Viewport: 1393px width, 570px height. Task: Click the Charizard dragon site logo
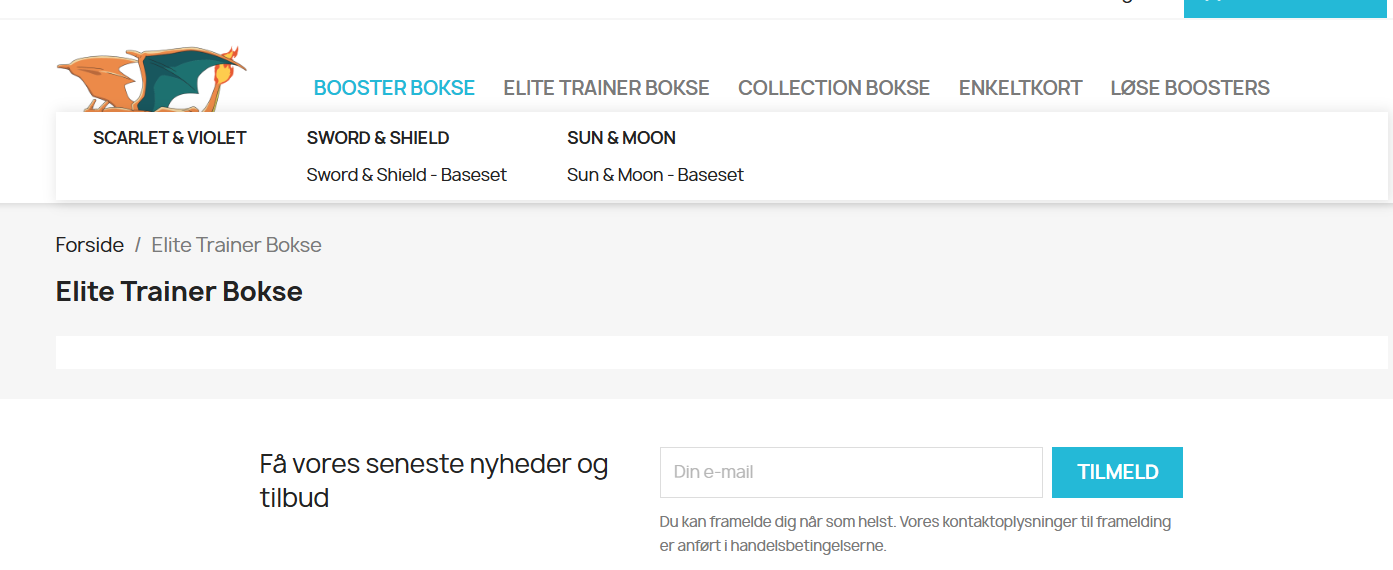coord(152,79)
